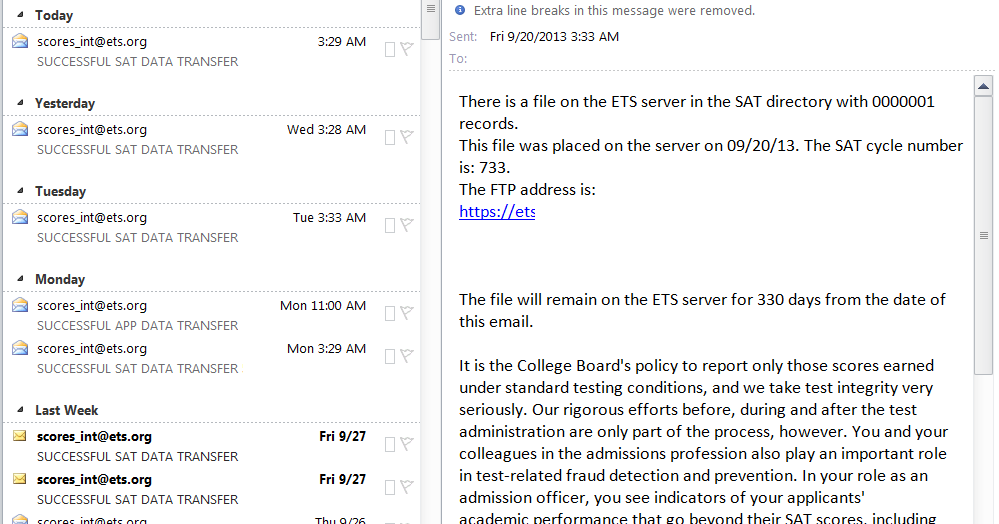Flag the Mon 11:00 AM APP transfer email
Viewport: 999px width, 524px height.
click(407, 313)
